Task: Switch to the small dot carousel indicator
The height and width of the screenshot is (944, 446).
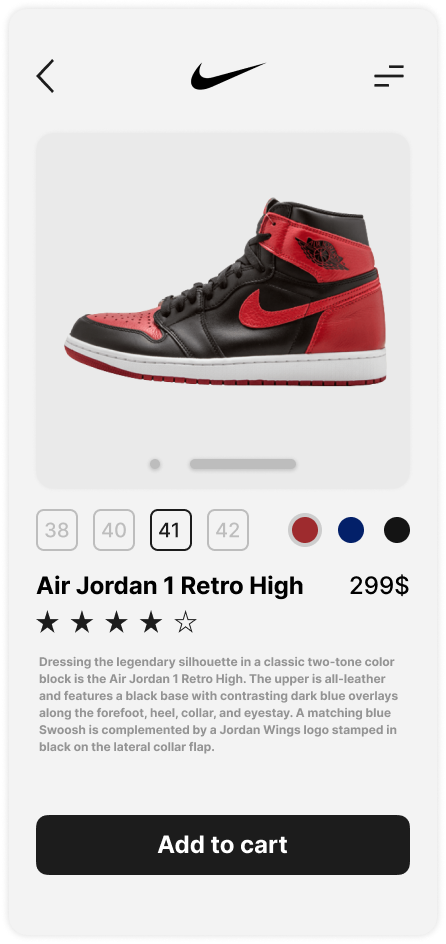Action: coord(155,464)
